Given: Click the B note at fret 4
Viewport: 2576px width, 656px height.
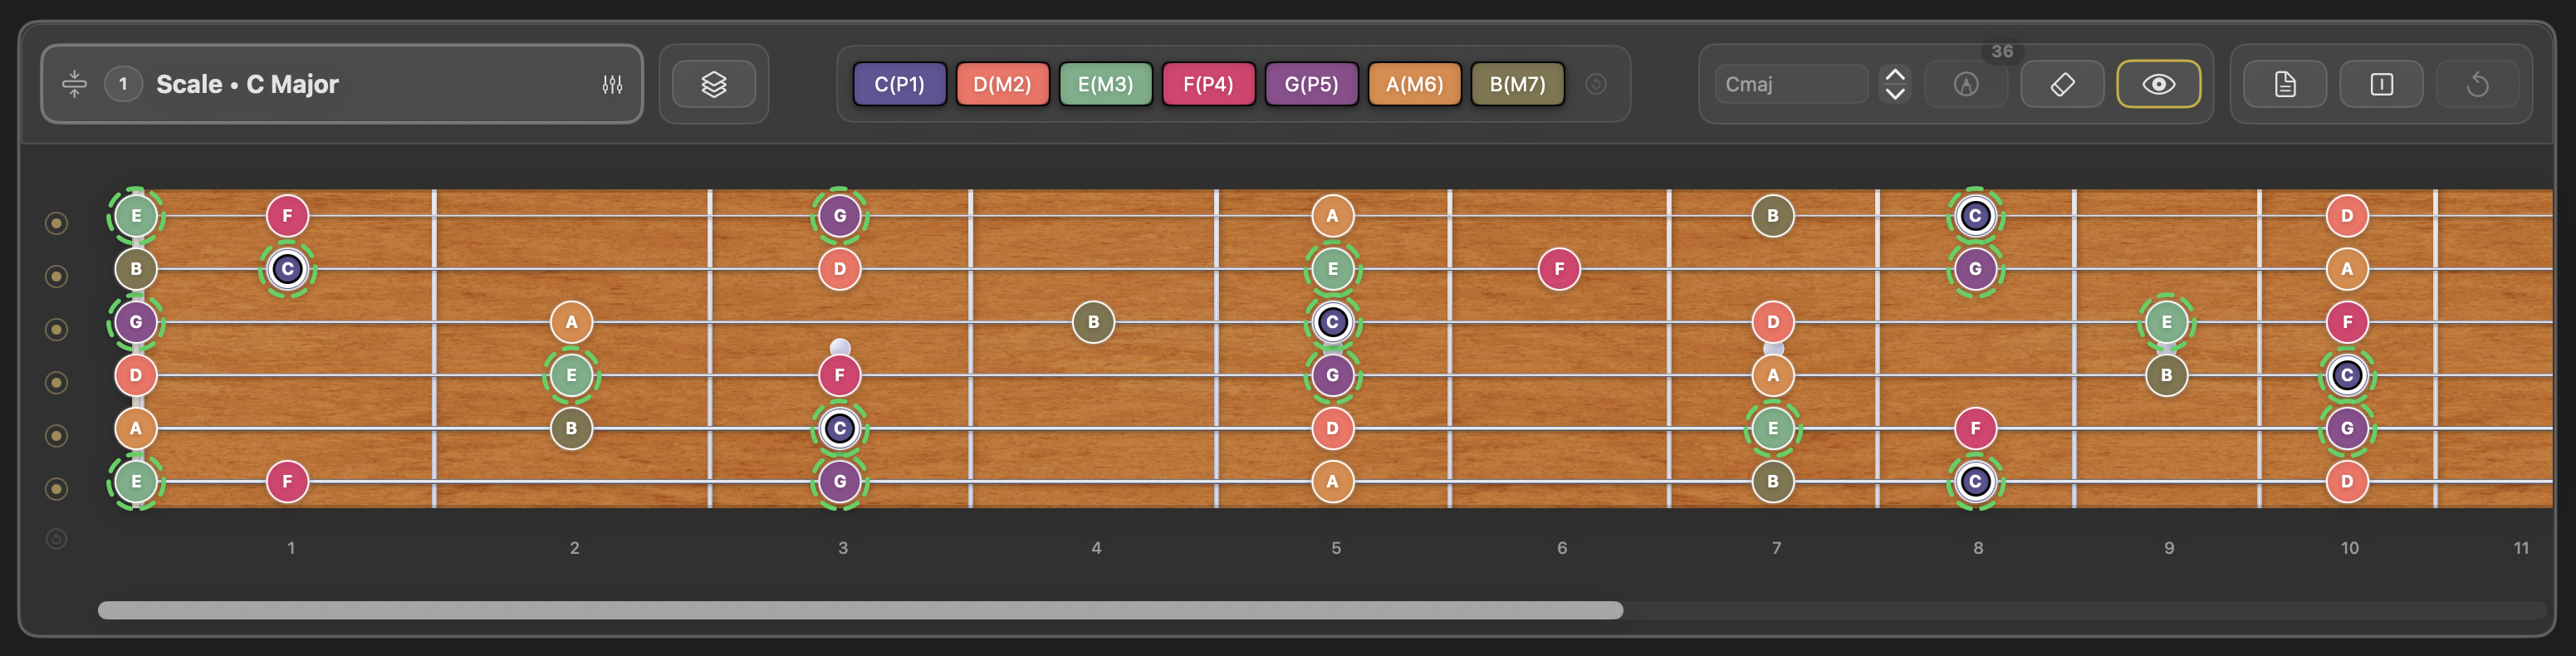Looking at the screenshot, I should pos(1093,322).
